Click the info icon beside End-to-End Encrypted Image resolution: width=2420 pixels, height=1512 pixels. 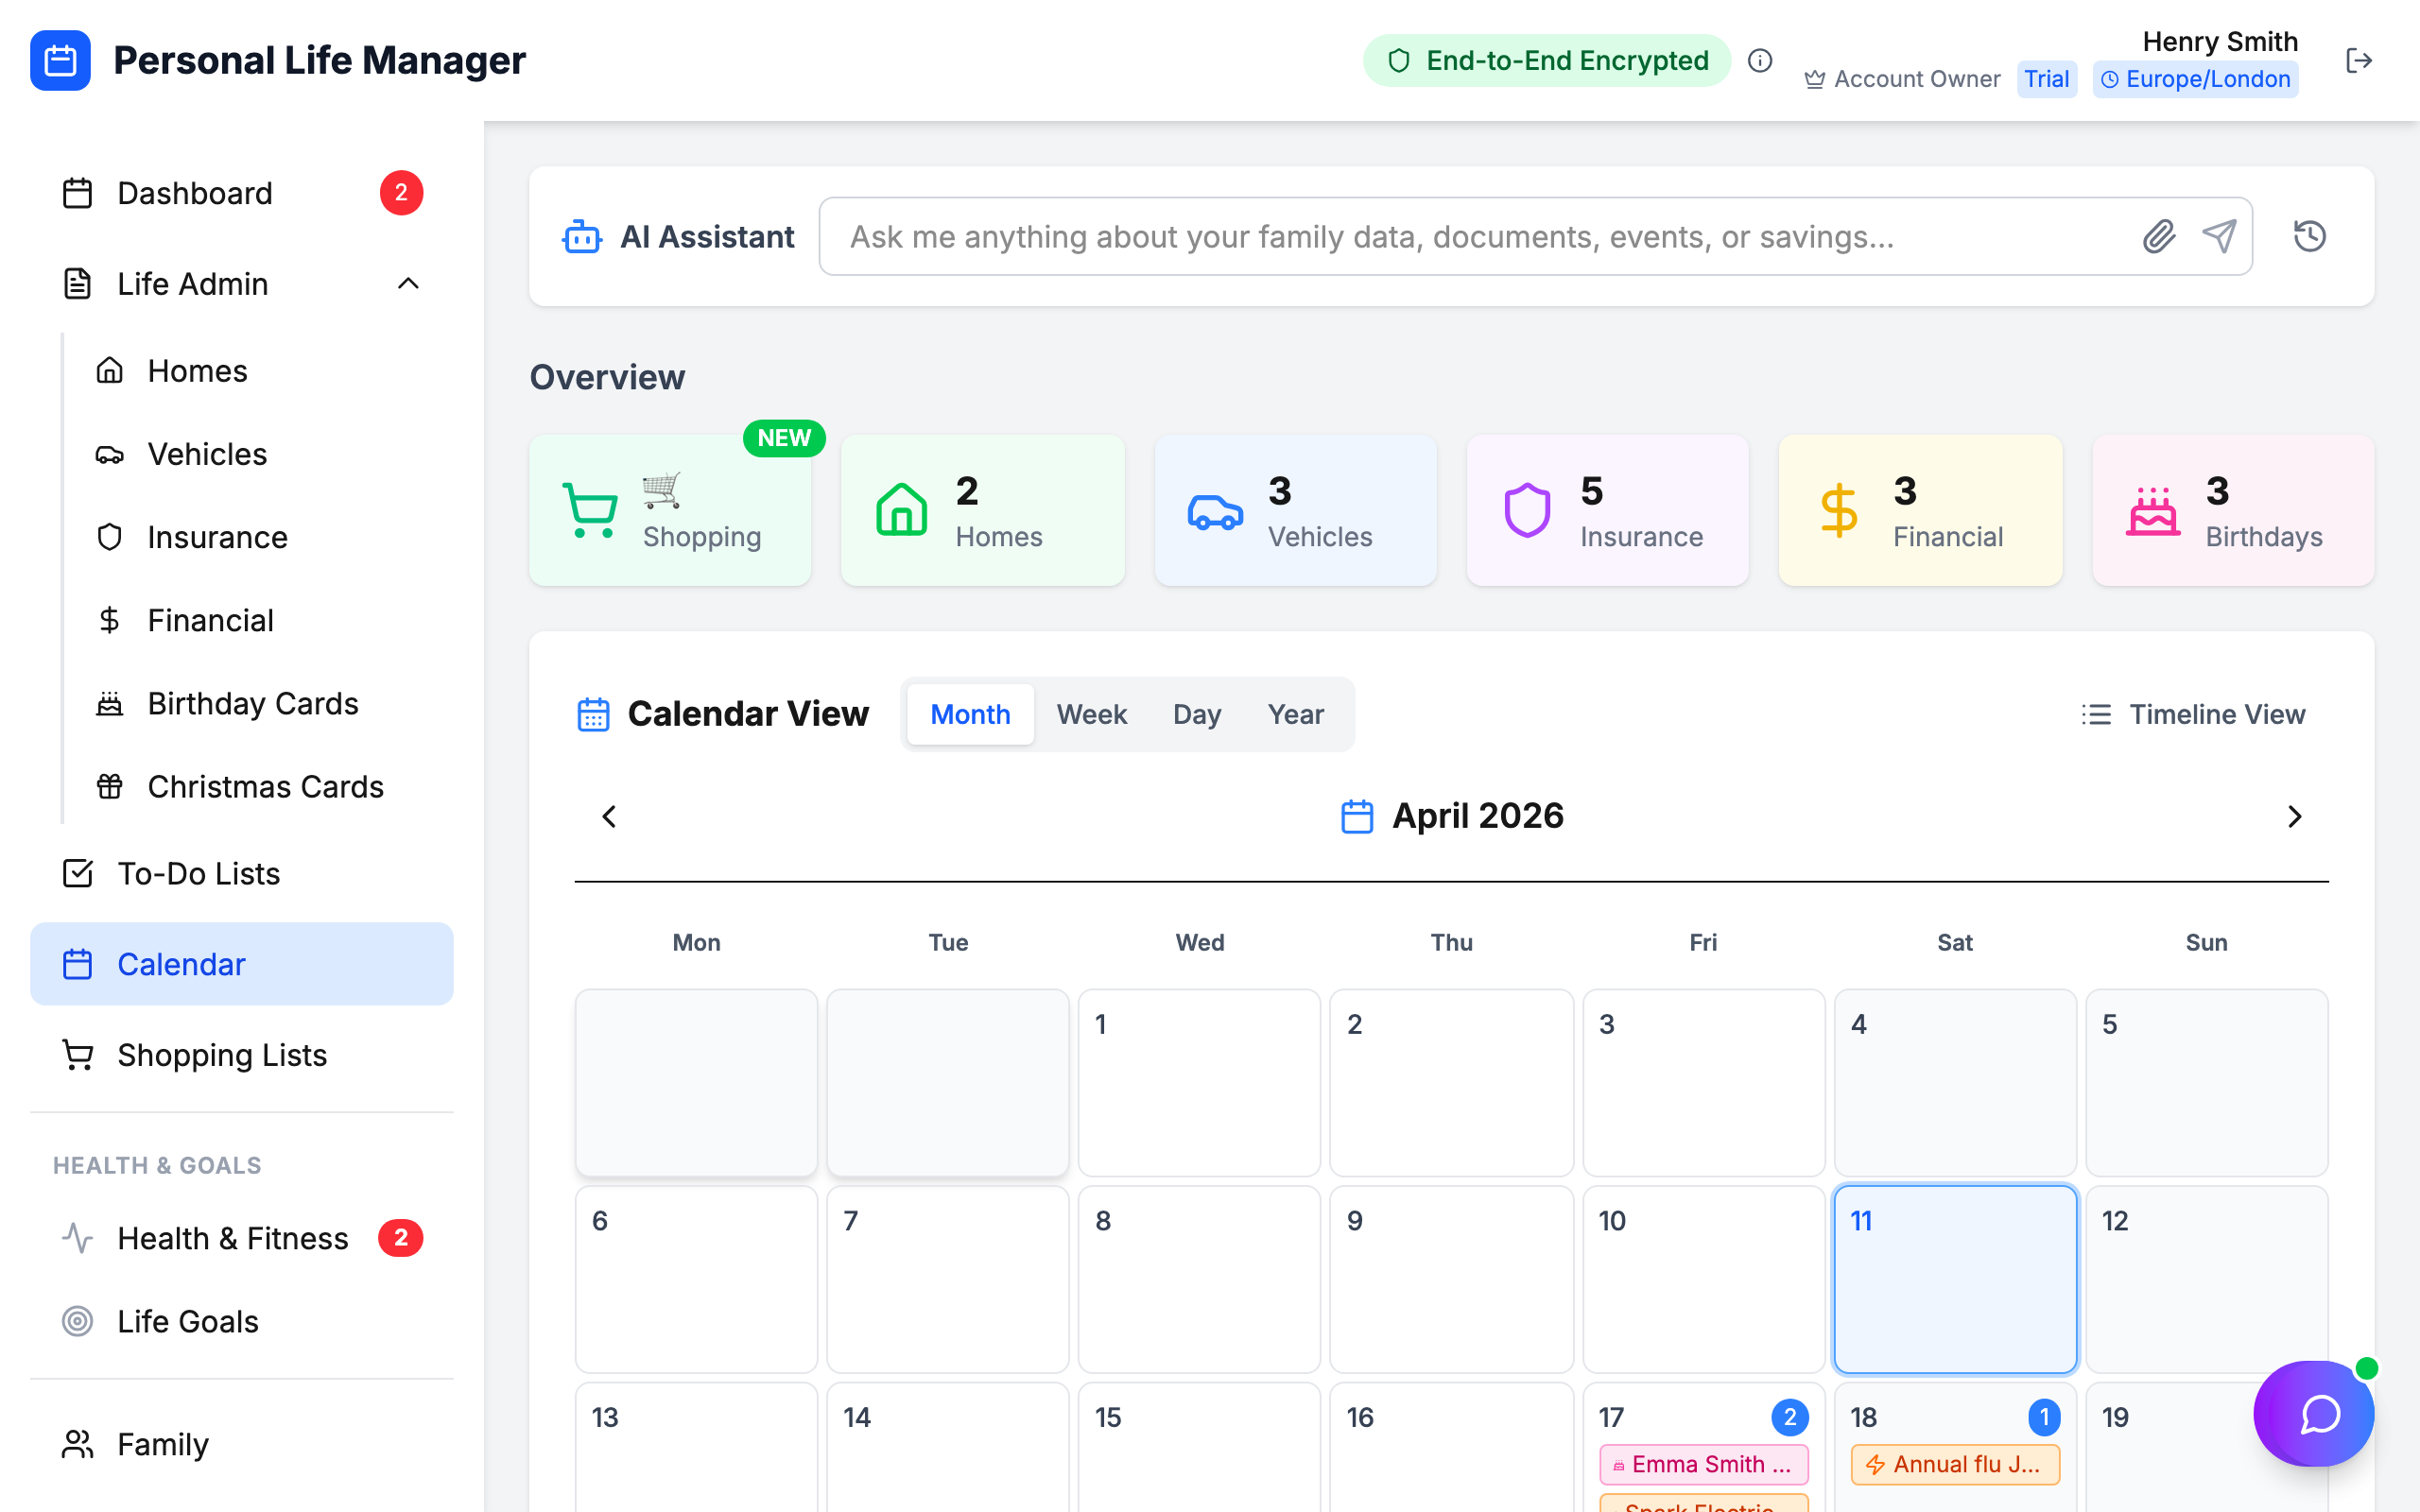click(x=1760, y=60)
